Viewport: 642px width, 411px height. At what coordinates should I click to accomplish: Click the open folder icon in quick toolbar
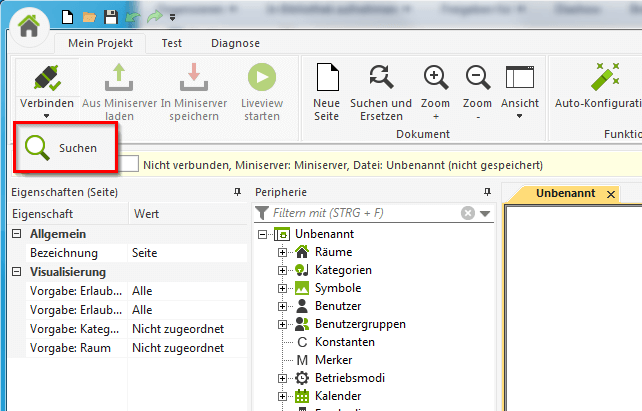pyautogui.click(x=90, y=17)
